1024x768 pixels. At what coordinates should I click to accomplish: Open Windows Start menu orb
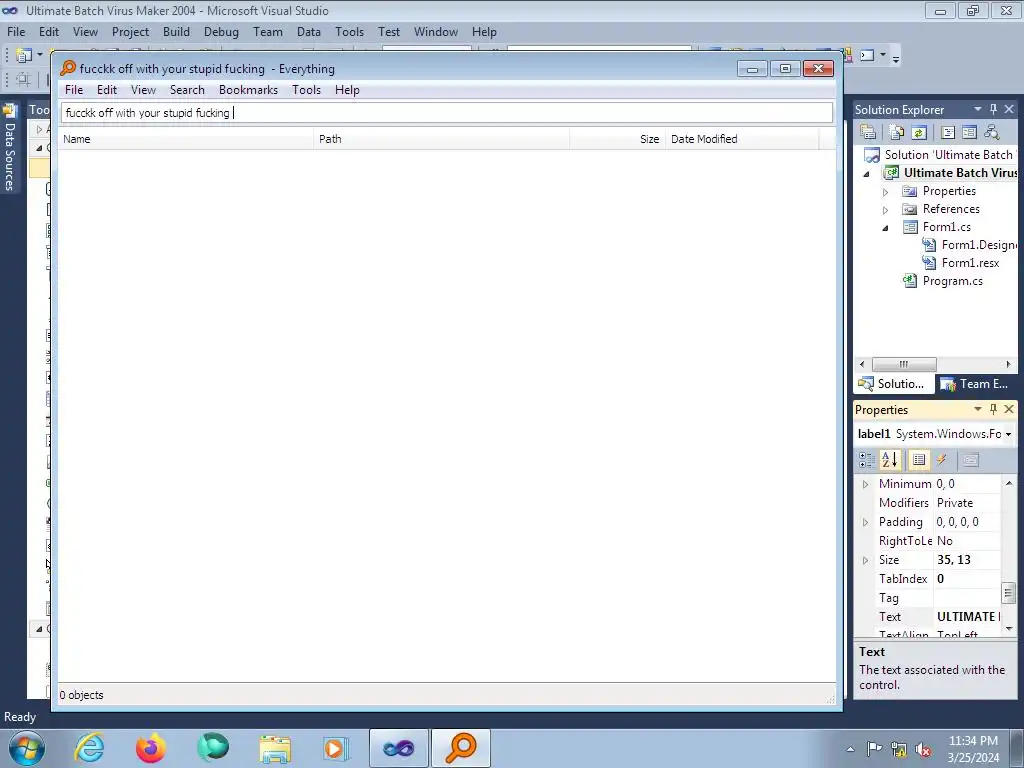pos(27,748)
